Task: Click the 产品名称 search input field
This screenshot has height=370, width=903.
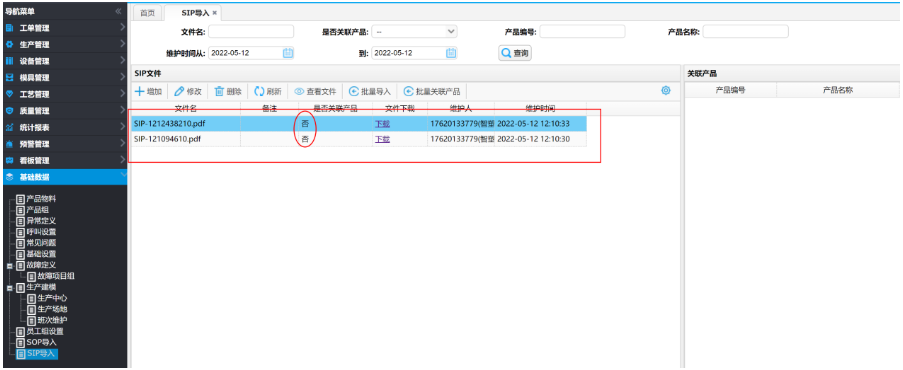Action: click(x=745, y=32)
